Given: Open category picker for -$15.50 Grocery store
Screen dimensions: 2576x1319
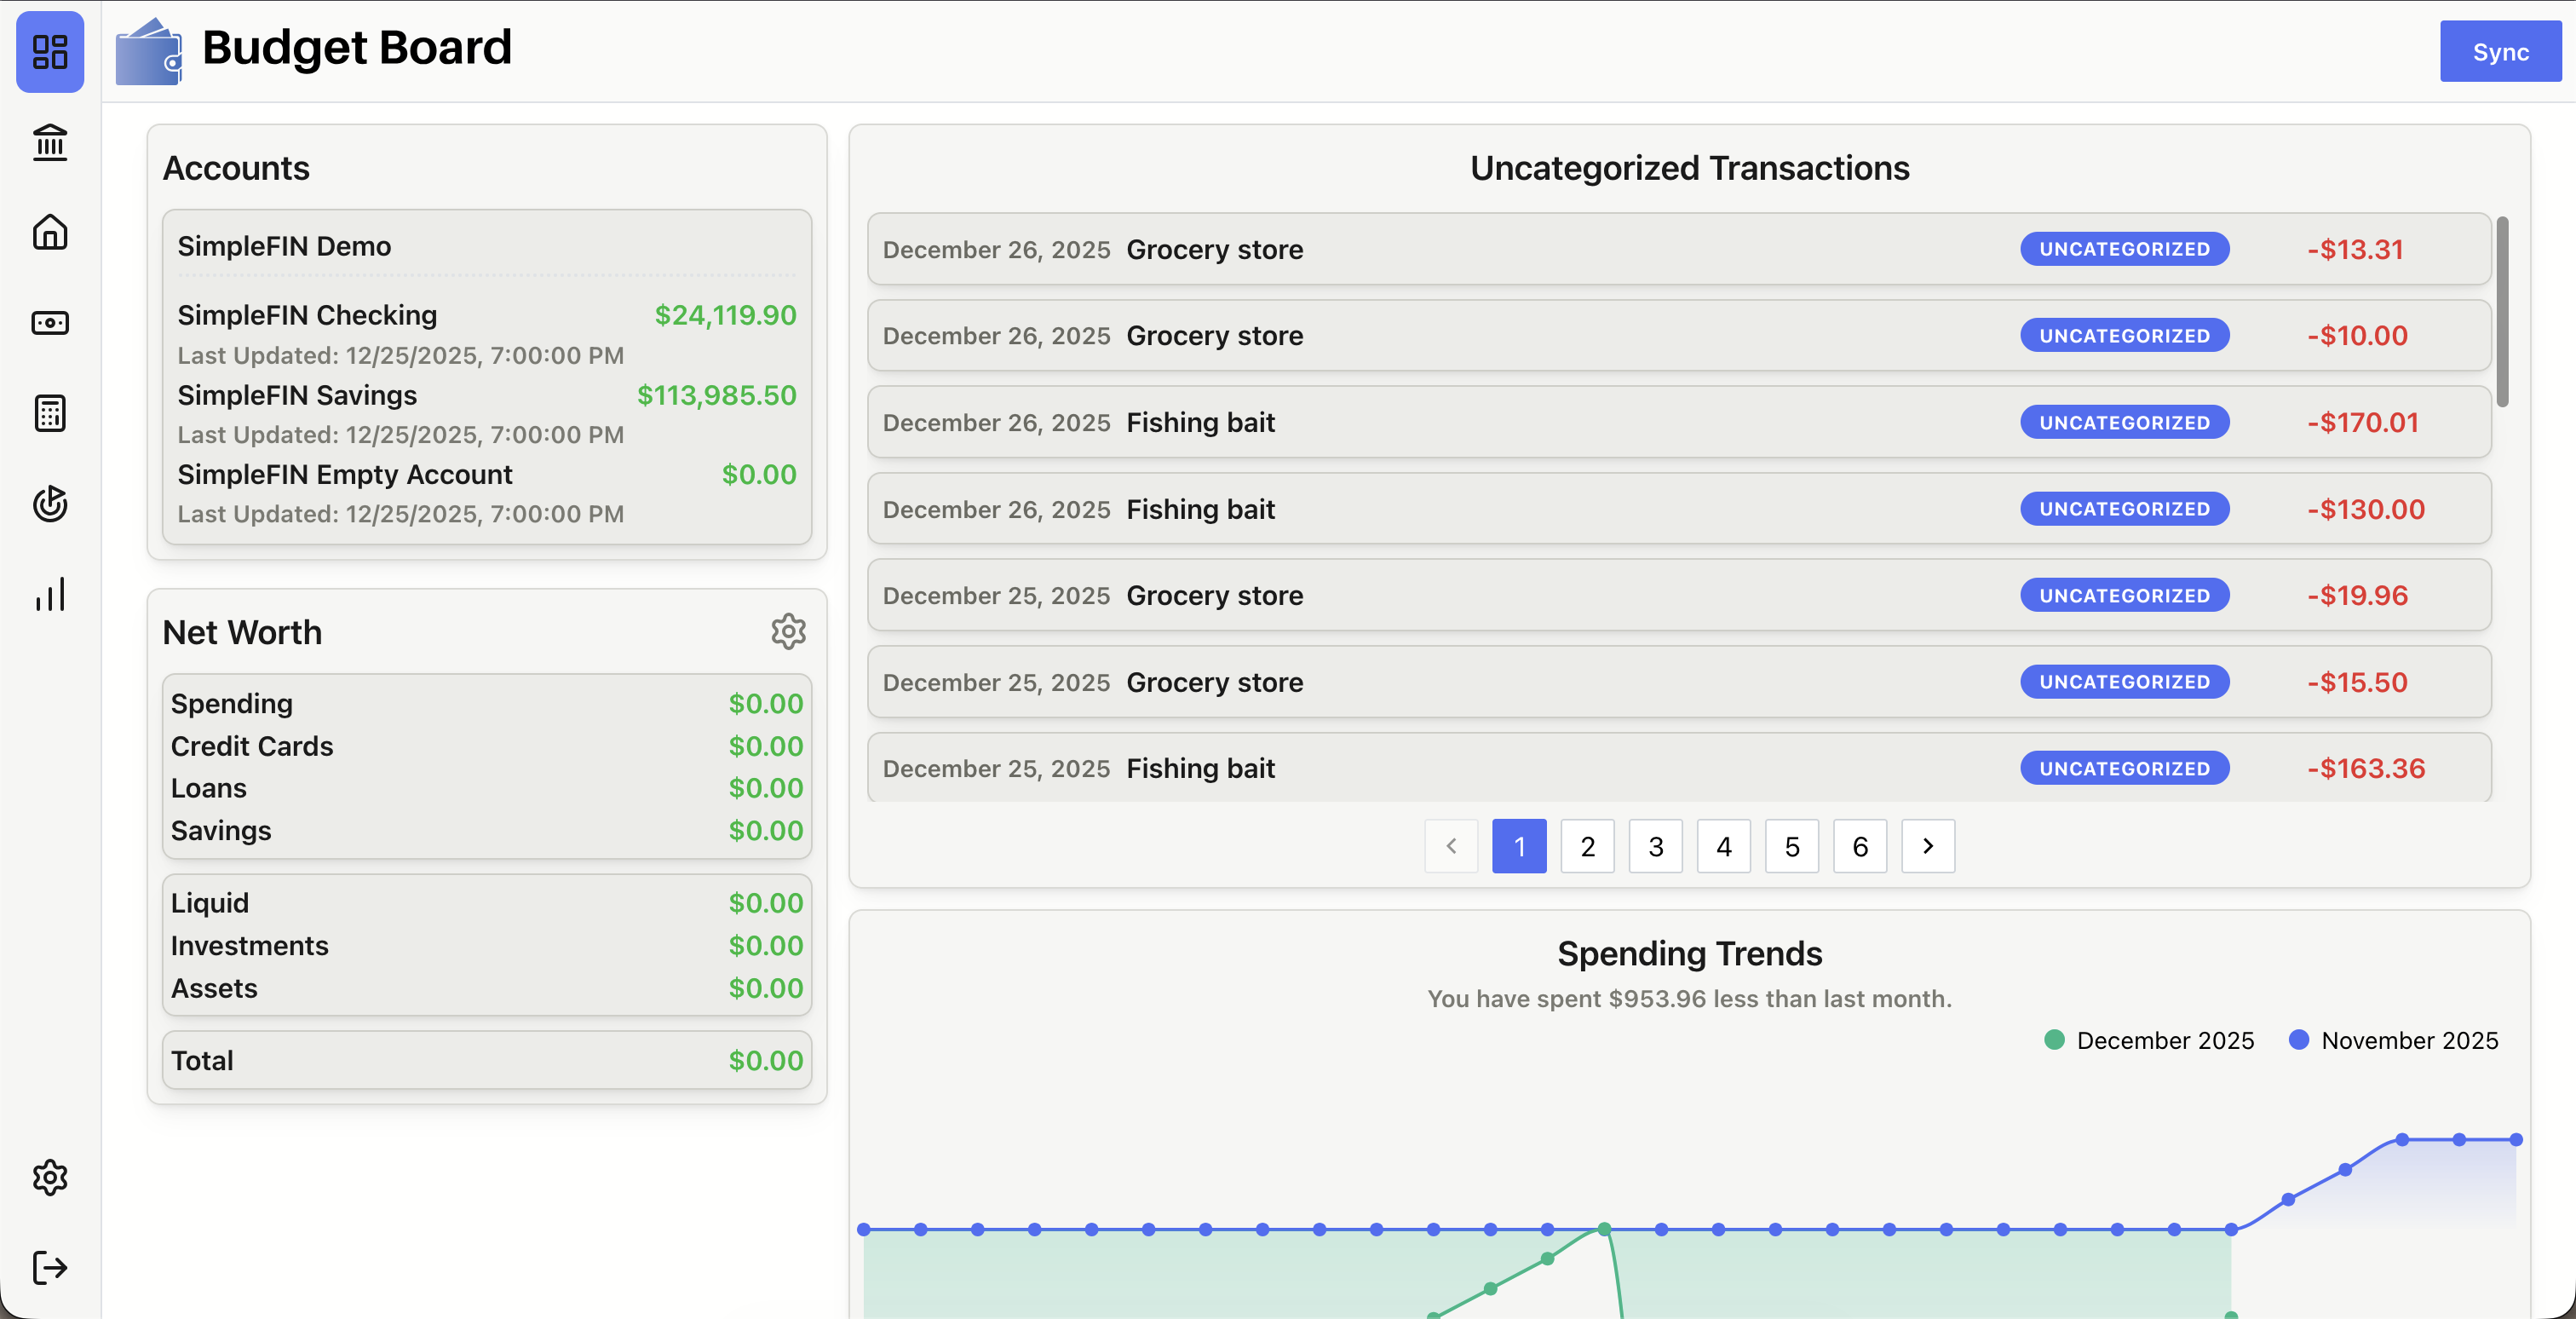Looking at the screenshot, I should [x=2124, y=682].
